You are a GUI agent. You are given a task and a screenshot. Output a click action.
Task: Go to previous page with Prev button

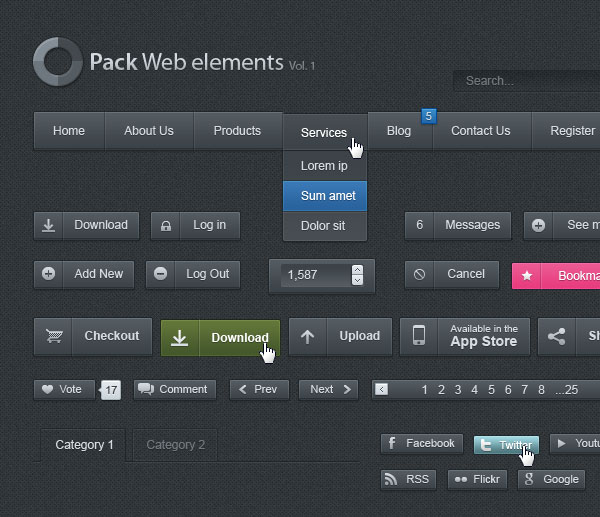click(259, 390)
